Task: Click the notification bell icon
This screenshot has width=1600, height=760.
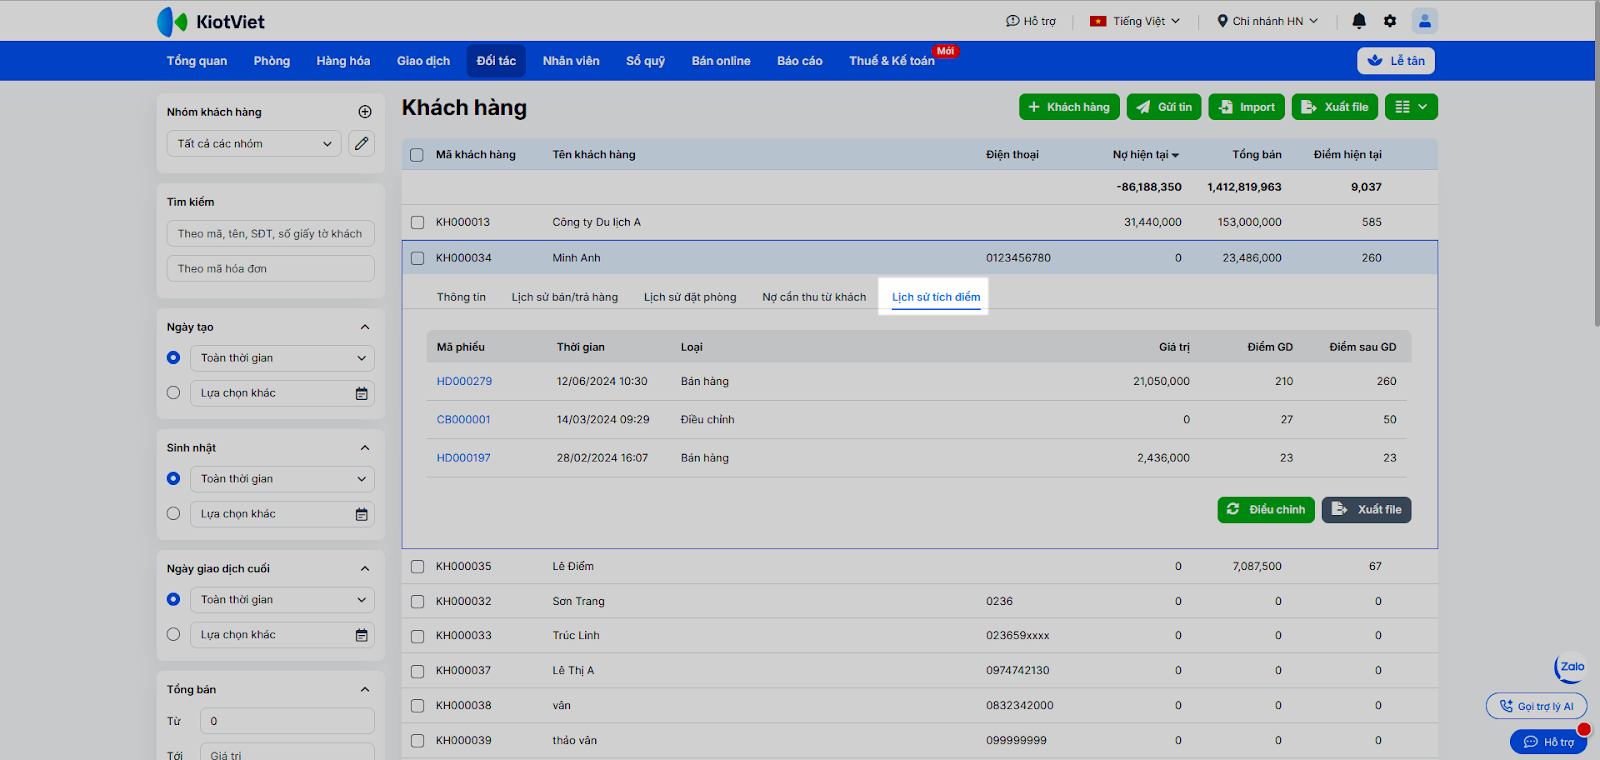Action: pos(1358,21)
